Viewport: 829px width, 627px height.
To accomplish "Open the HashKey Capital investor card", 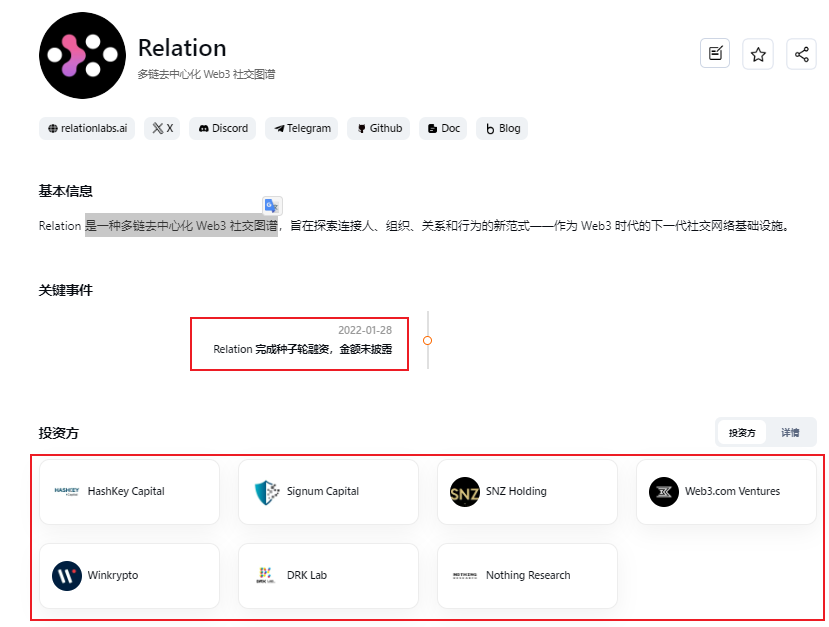I will tap(130, 492).
